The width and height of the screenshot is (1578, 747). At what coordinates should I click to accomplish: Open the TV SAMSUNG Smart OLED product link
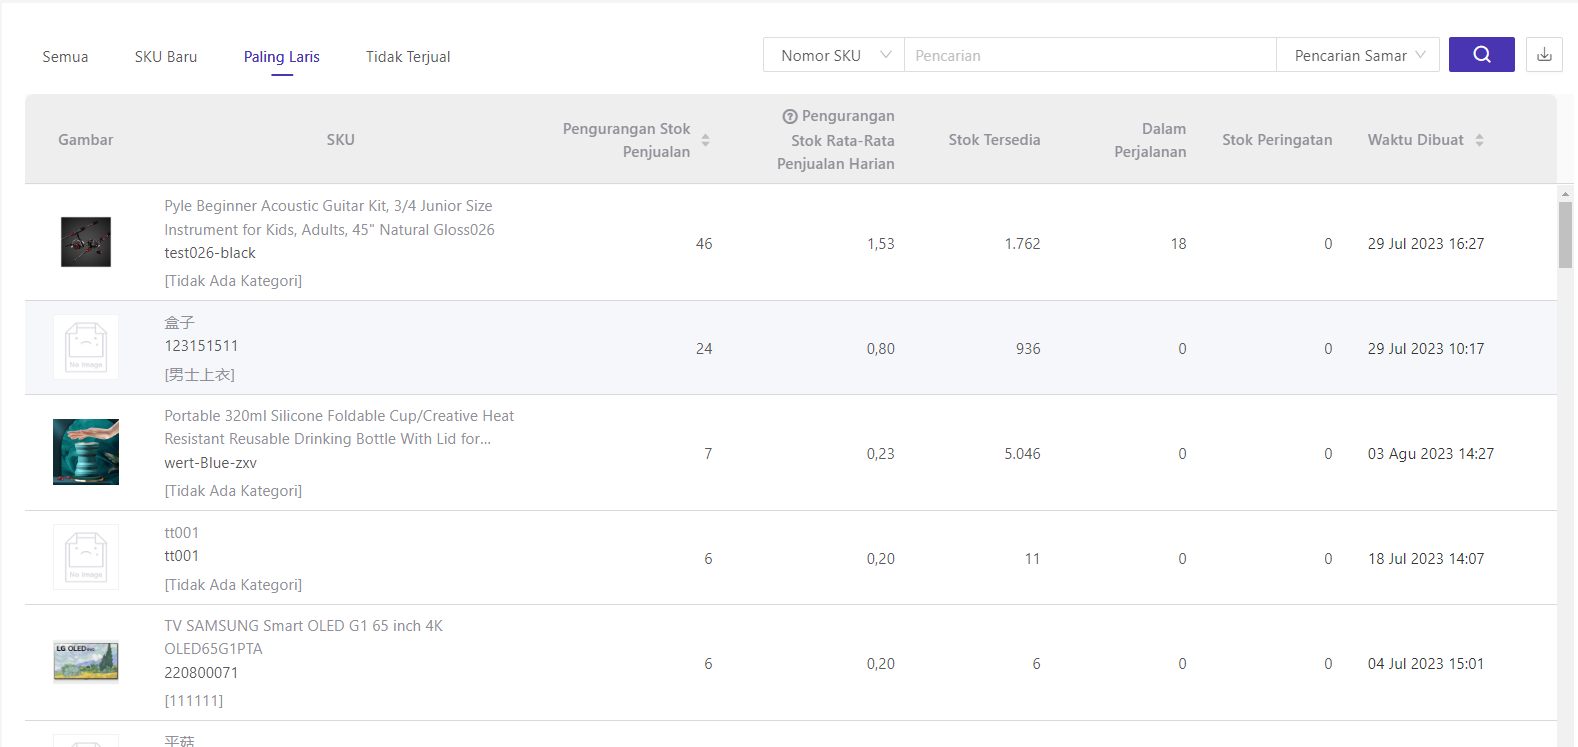303,637
